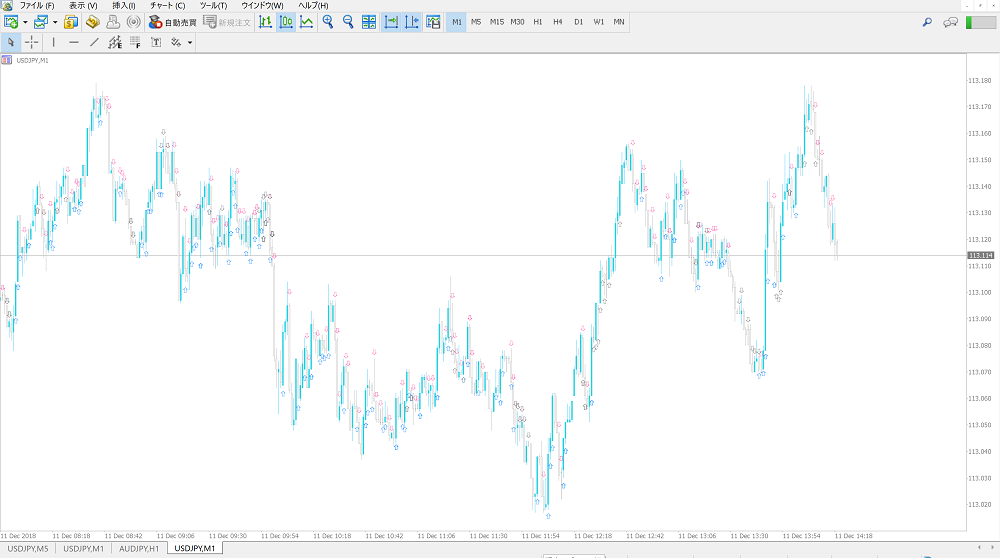Toggle 自動売買 auto trading

[172, 21]
